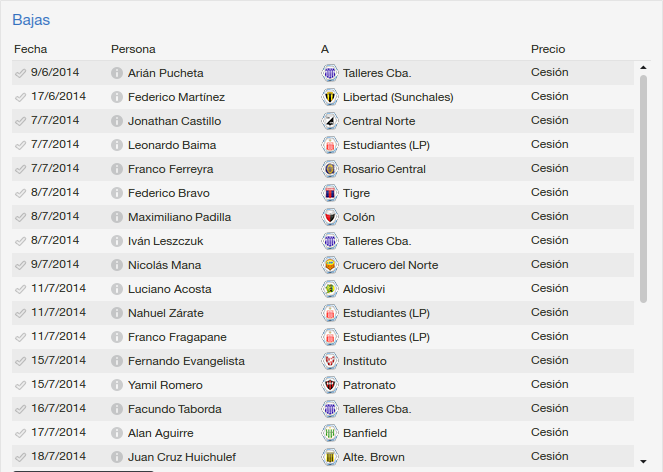Open Luciano Acosta player profile

click(170, 289)
